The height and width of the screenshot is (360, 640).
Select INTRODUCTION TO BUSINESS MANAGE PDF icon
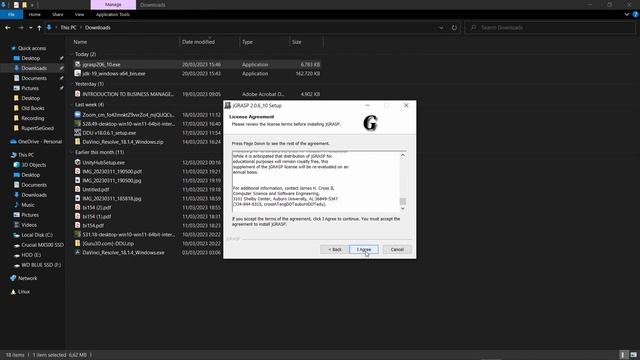(x=78, y=94)
